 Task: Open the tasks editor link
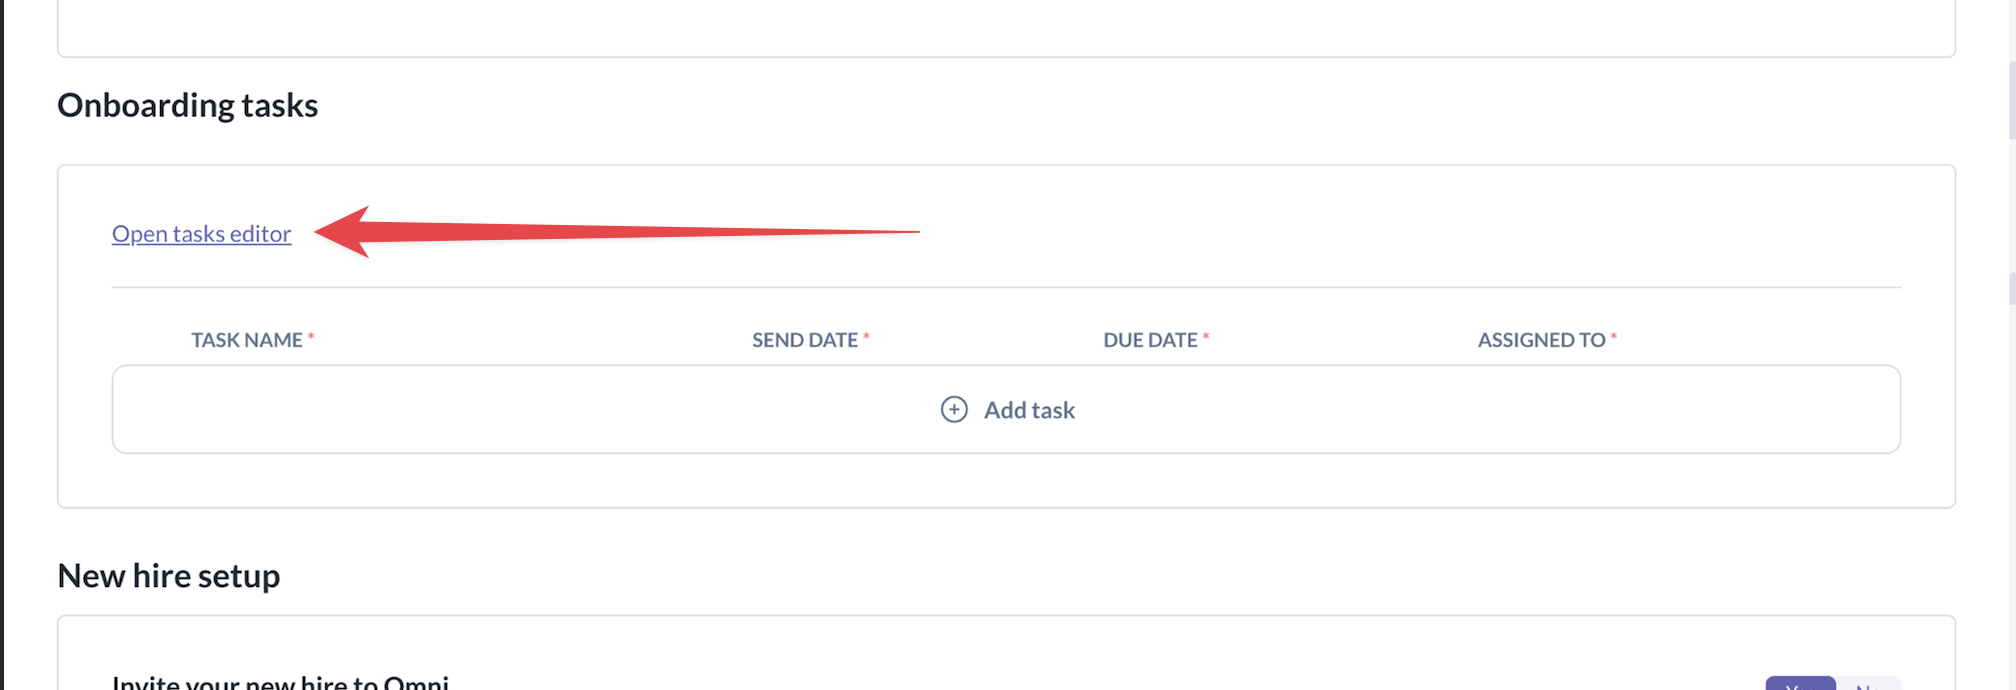[x=201, y=234]
